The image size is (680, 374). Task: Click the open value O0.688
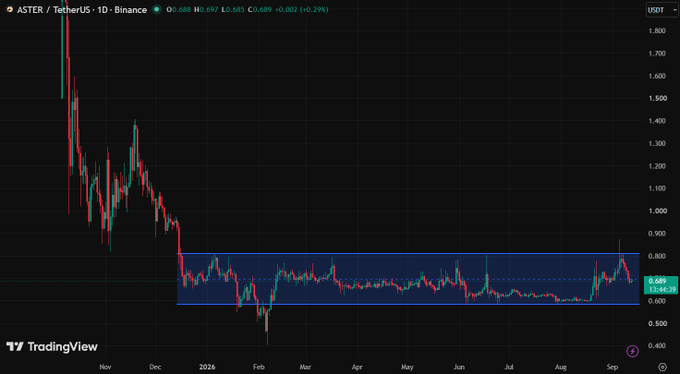[179, 10]
